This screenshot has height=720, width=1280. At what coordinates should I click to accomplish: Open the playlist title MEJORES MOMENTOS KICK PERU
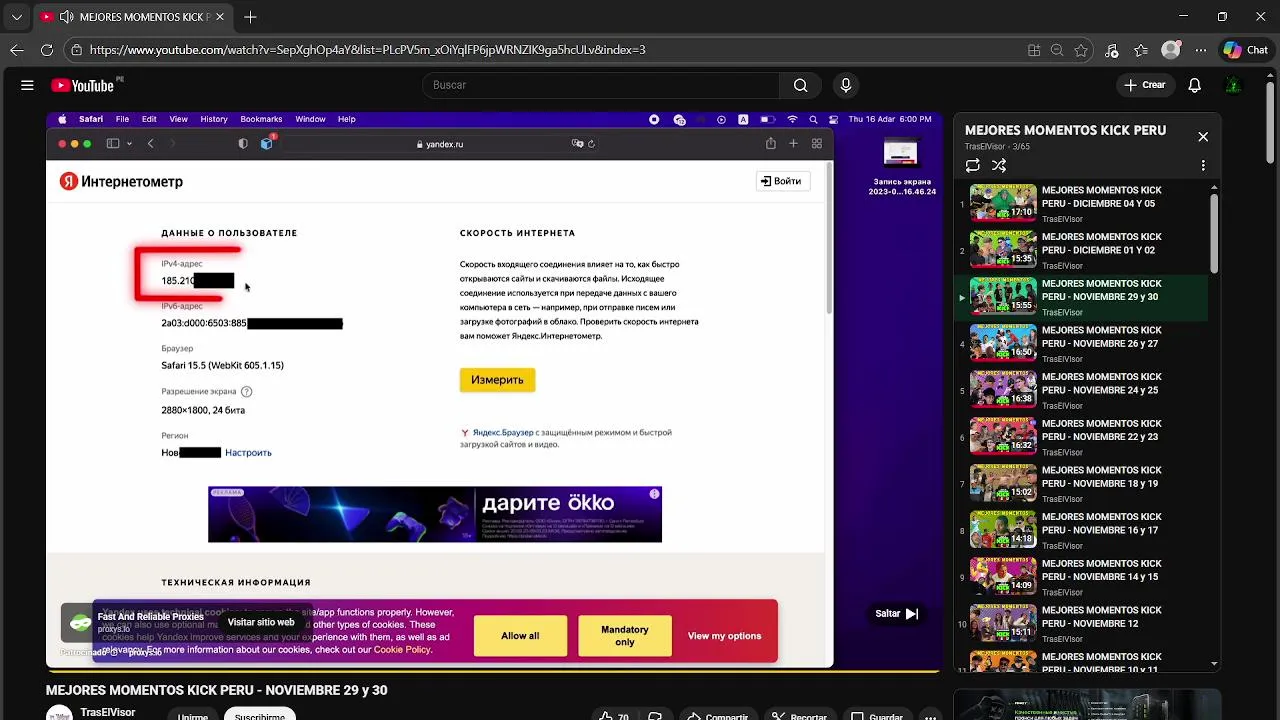pyautogui.click(x=1065, y=131)
